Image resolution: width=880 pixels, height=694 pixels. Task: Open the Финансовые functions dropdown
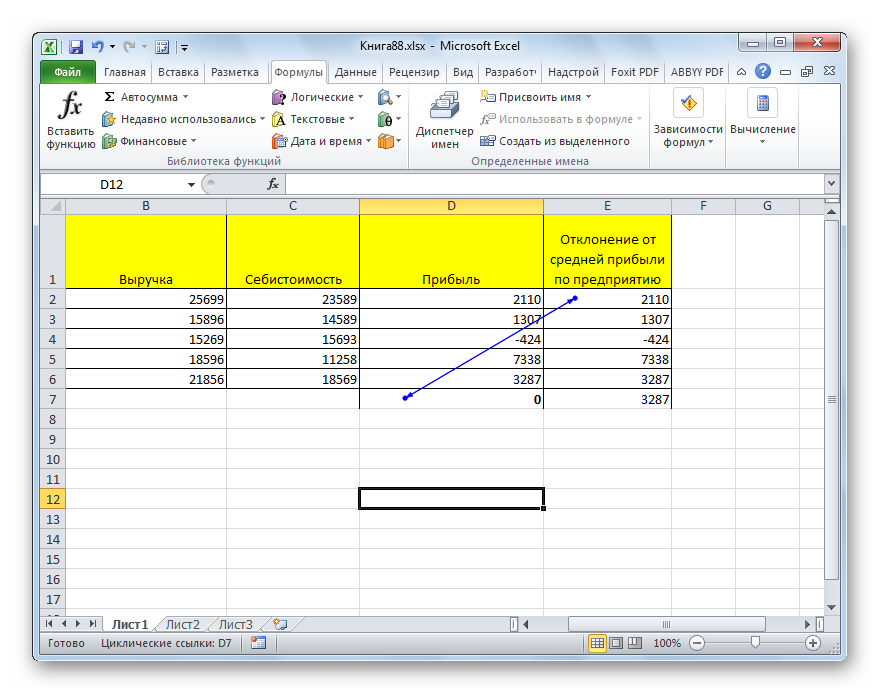coord(193,141)
